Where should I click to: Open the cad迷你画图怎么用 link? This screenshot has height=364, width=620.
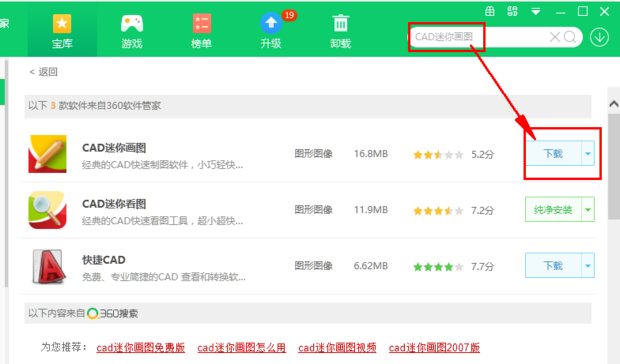pos(242,348)
